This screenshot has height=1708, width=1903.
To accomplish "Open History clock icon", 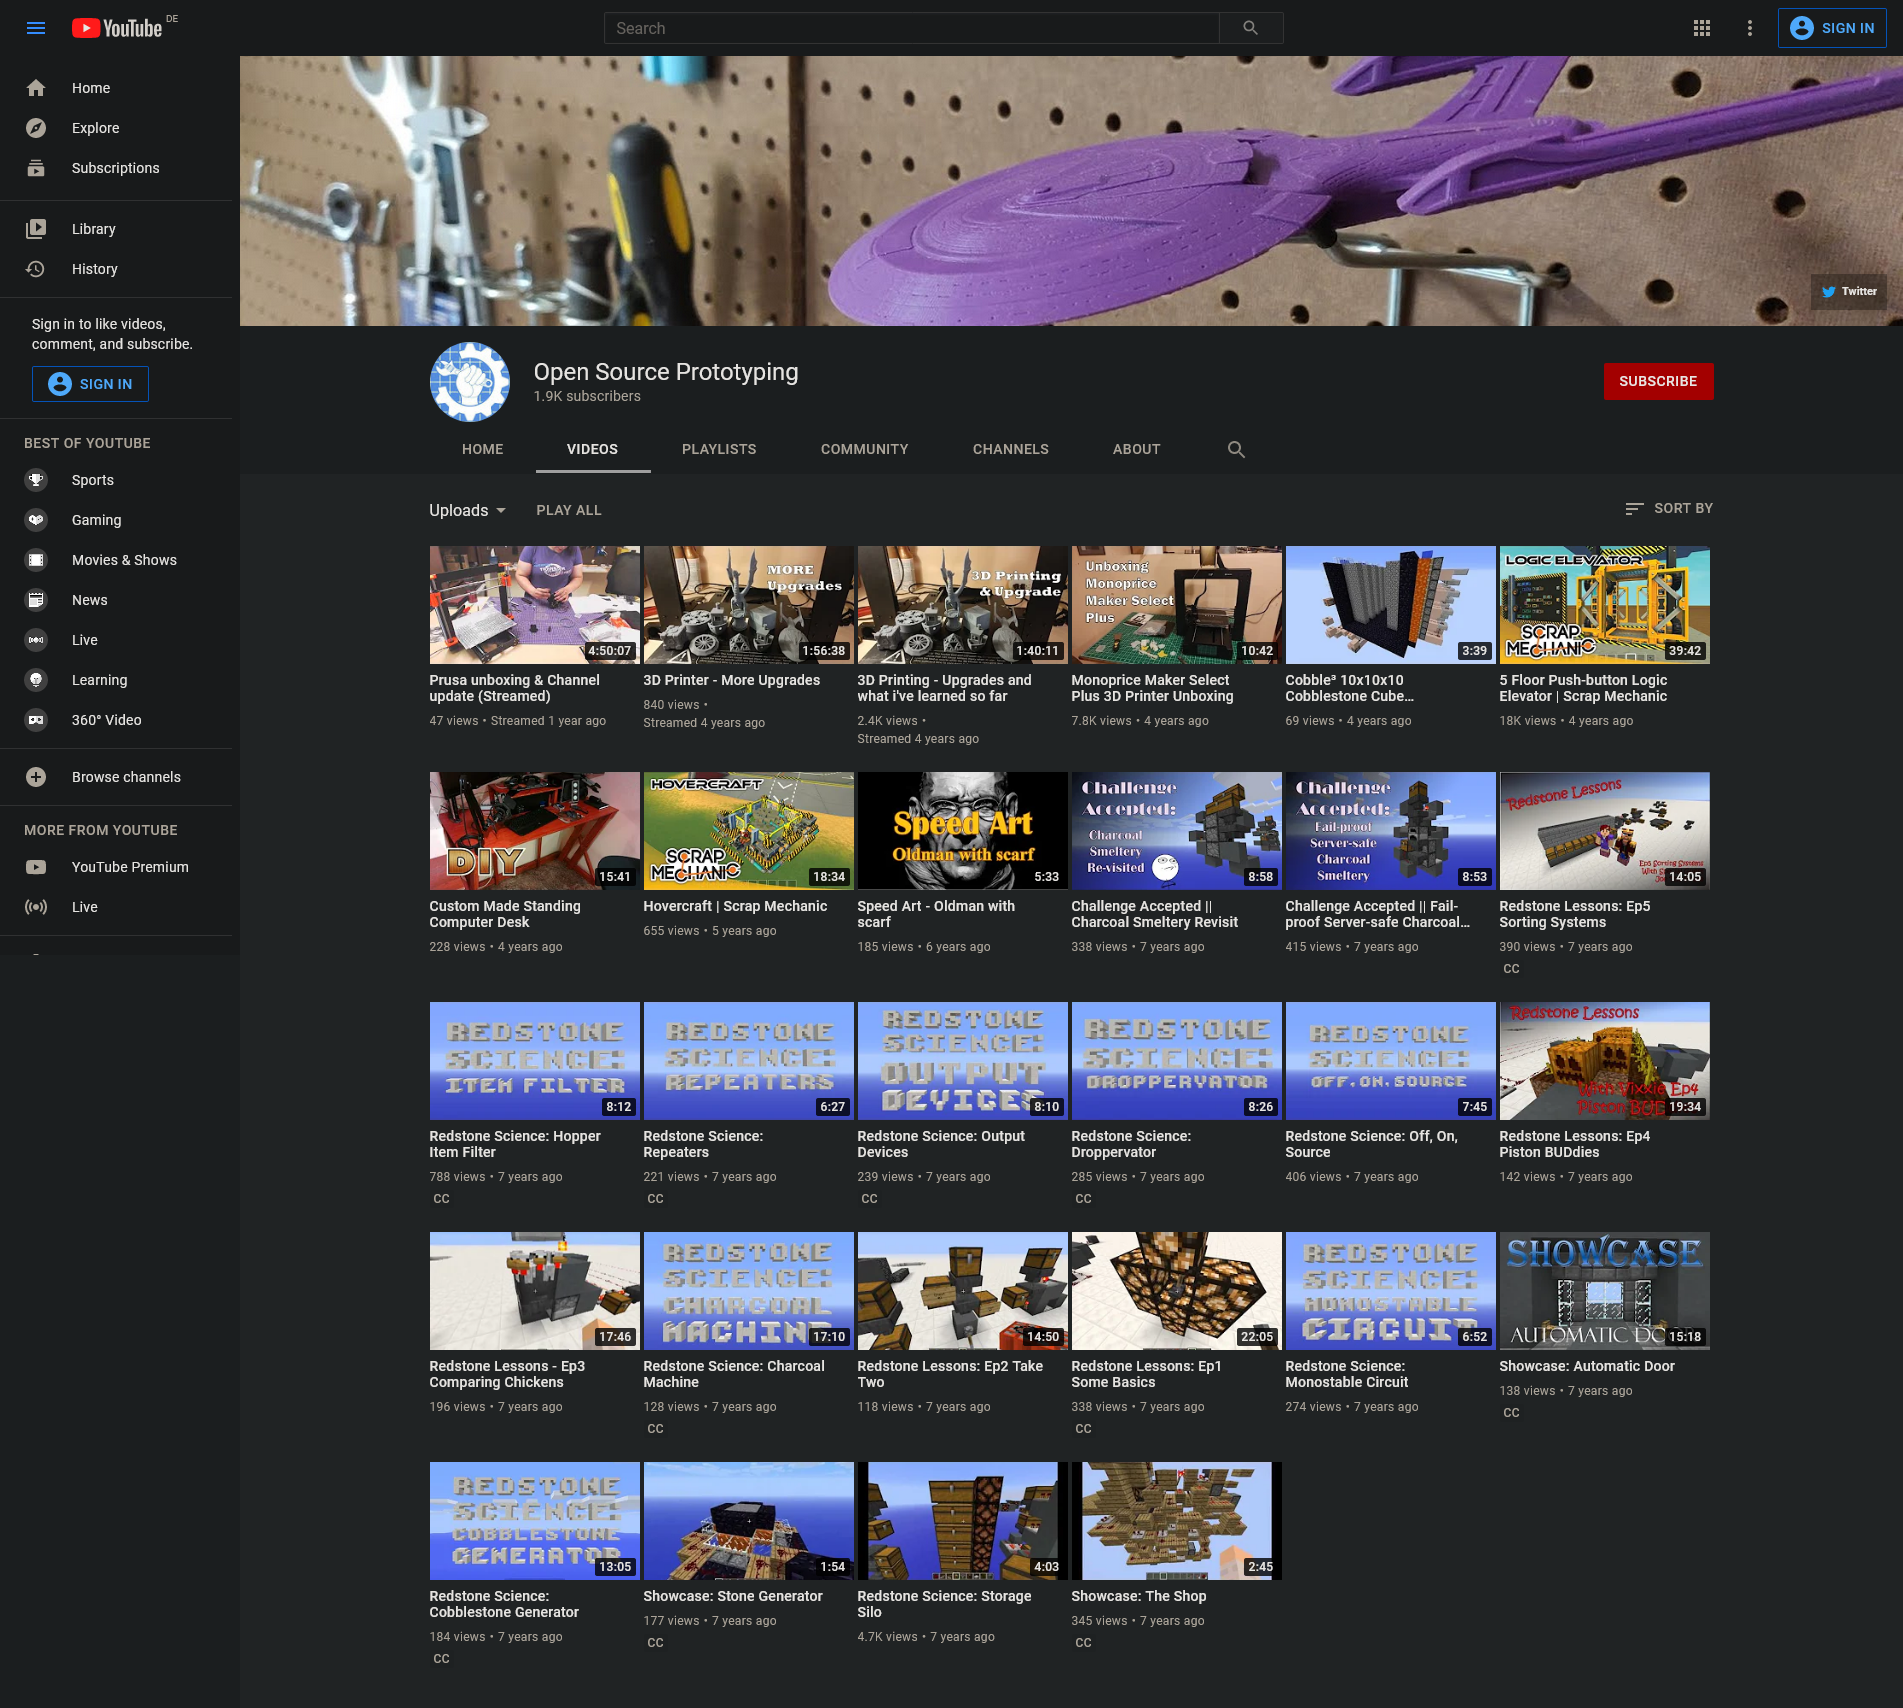I will pyautogui.click(x=36, y=269).
